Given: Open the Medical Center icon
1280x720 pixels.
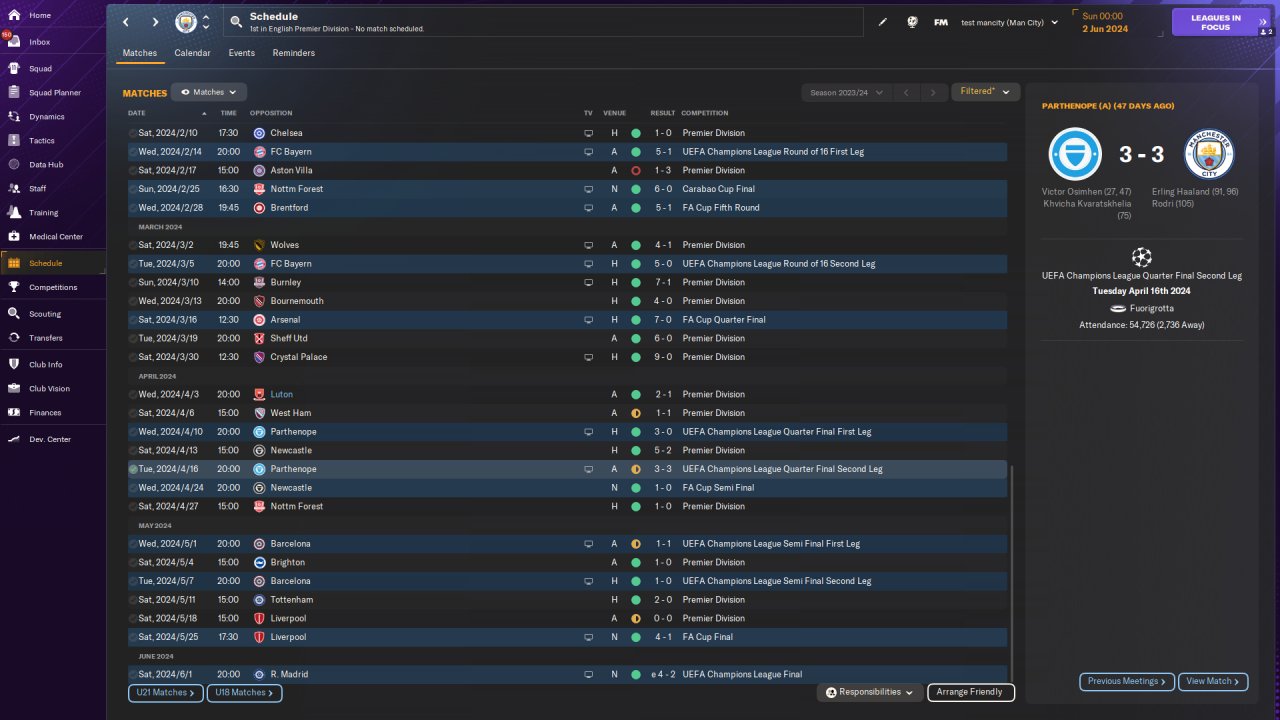Looking at the screenshot, I should 14,237.
